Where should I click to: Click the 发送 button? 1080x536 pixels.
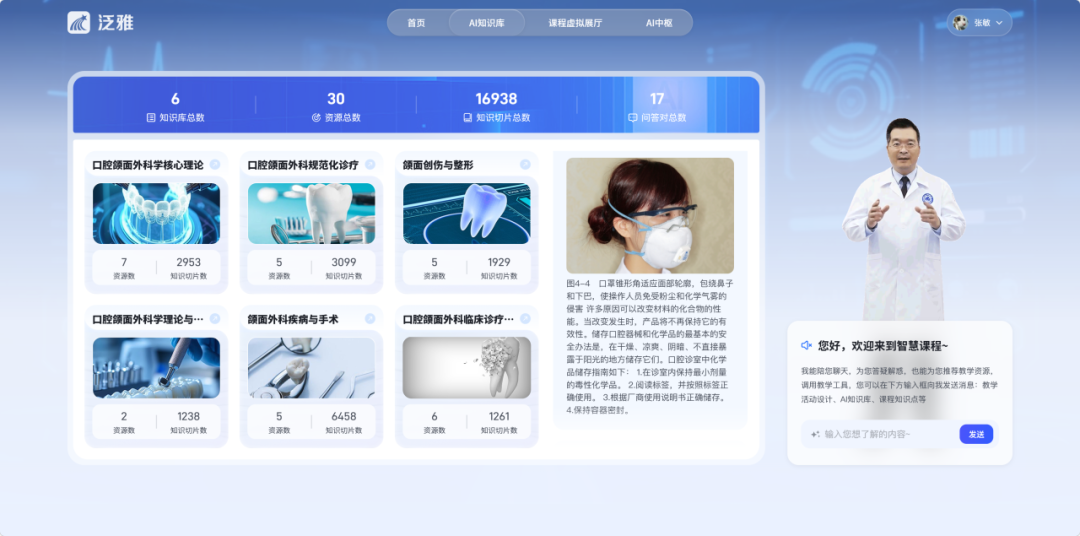point(976,434)
